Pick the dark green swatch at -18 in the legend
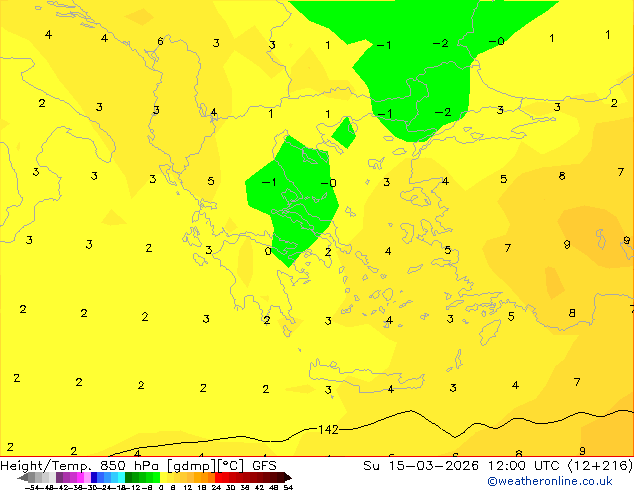This screenshot has height=490, width=634. click(129, 477)
